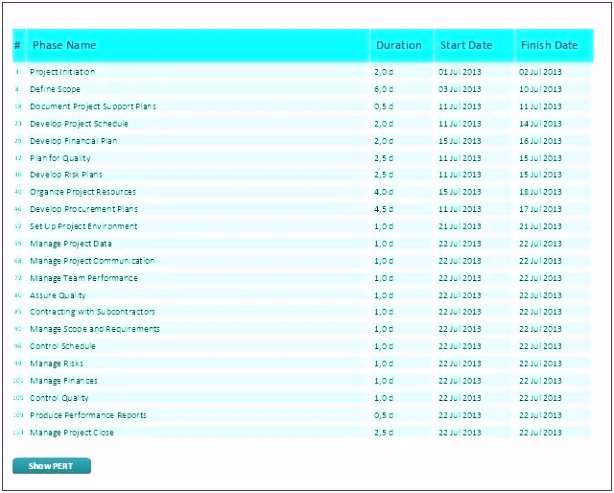Open Document Project Support Plans row
This screenshot has width=614, height=493.
[302, 107]
